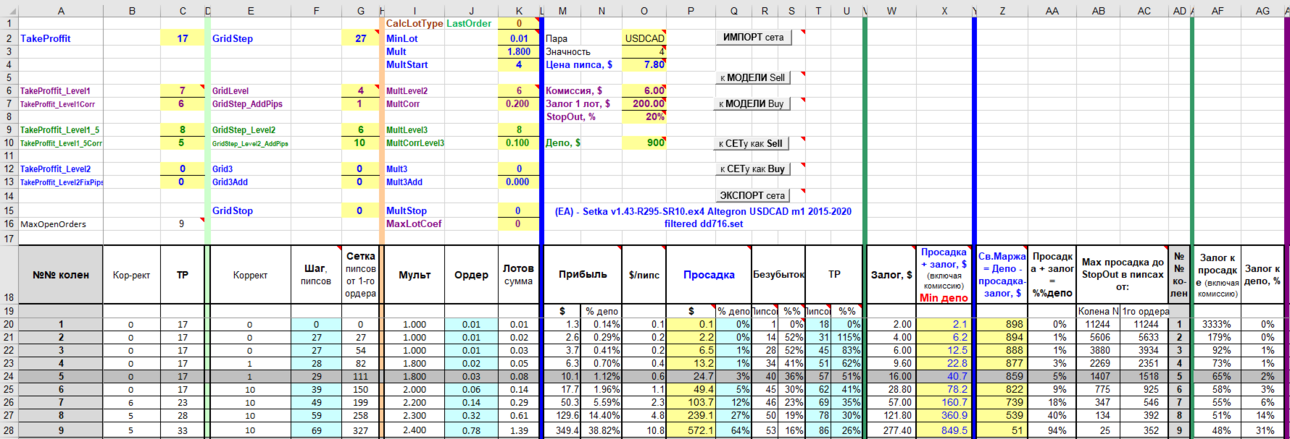
Task: Select the LastOrder text cell
Action: (x=470, y=23)
